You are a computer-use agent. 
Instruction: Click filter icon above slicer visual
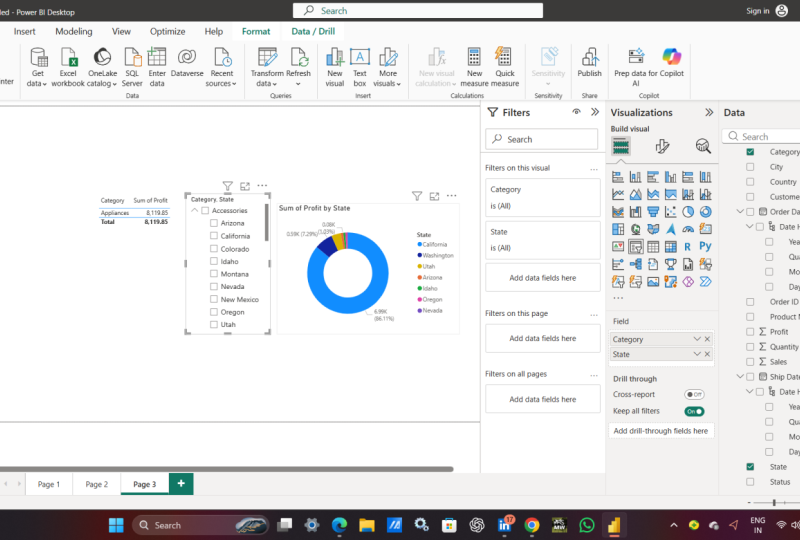point(228,186)
